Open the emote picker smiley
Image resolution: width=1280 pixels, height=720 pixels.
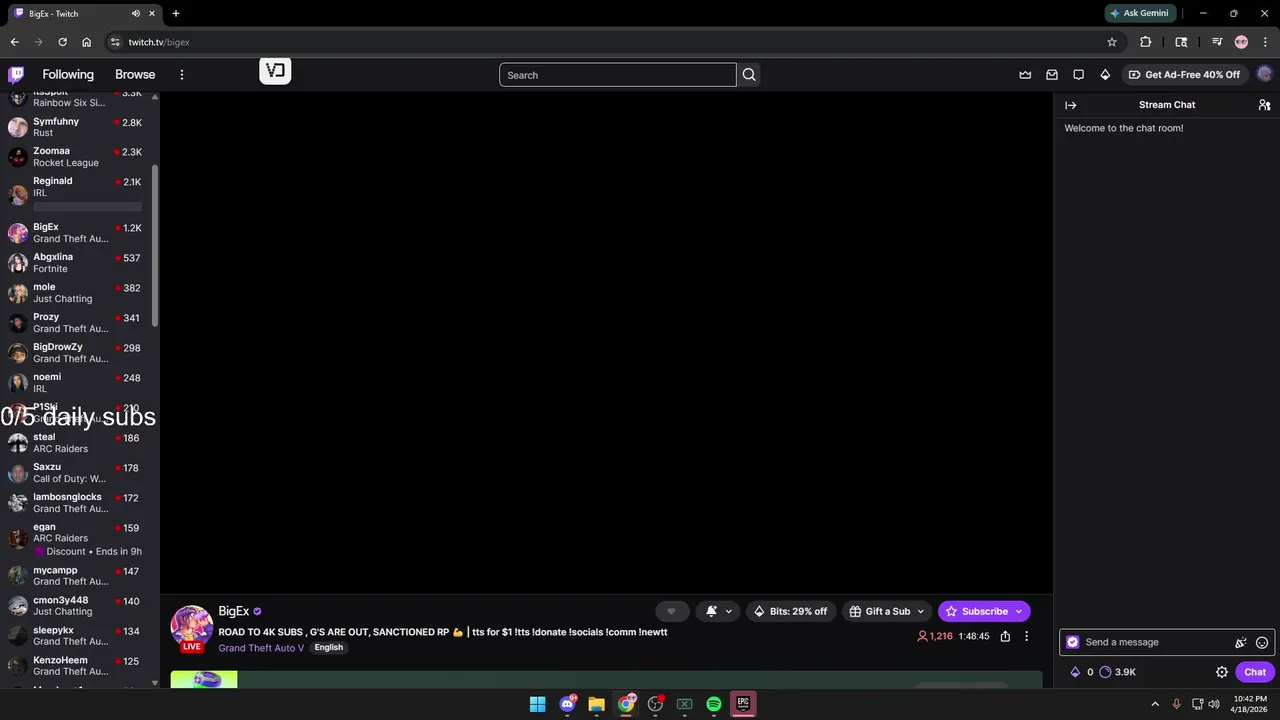[x=1262, y=643]
